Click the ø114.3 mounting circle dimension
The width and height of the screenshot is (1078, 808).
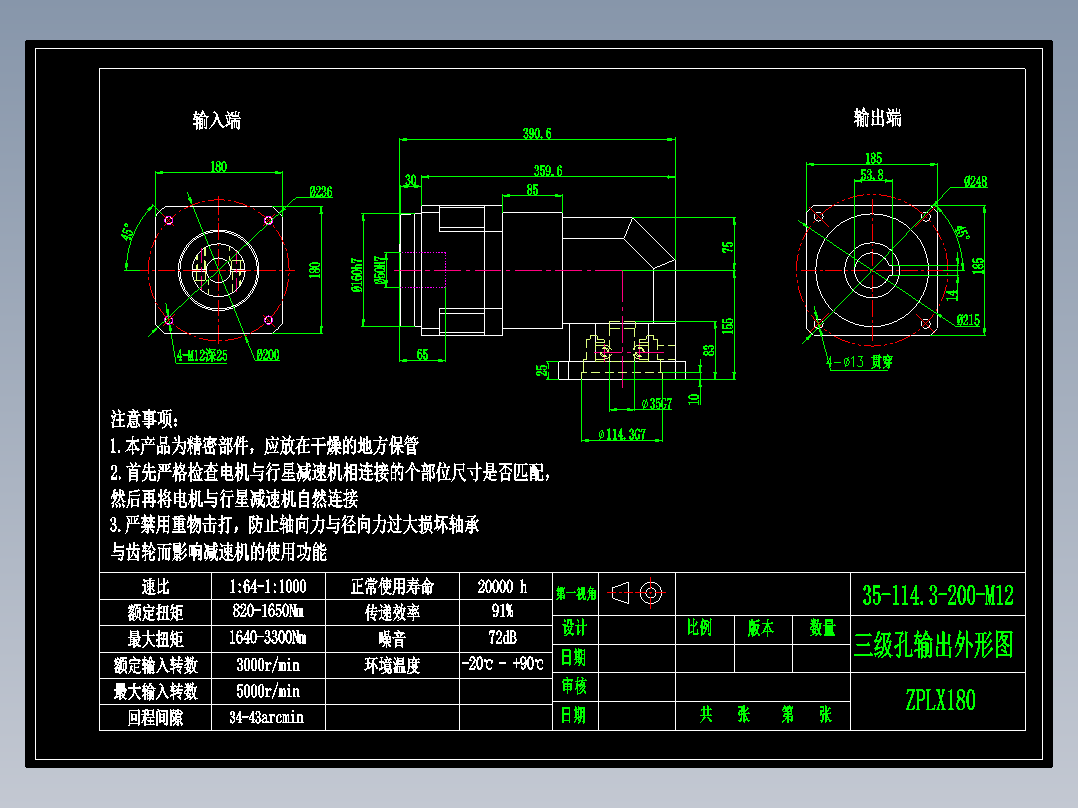coord(622,432)
